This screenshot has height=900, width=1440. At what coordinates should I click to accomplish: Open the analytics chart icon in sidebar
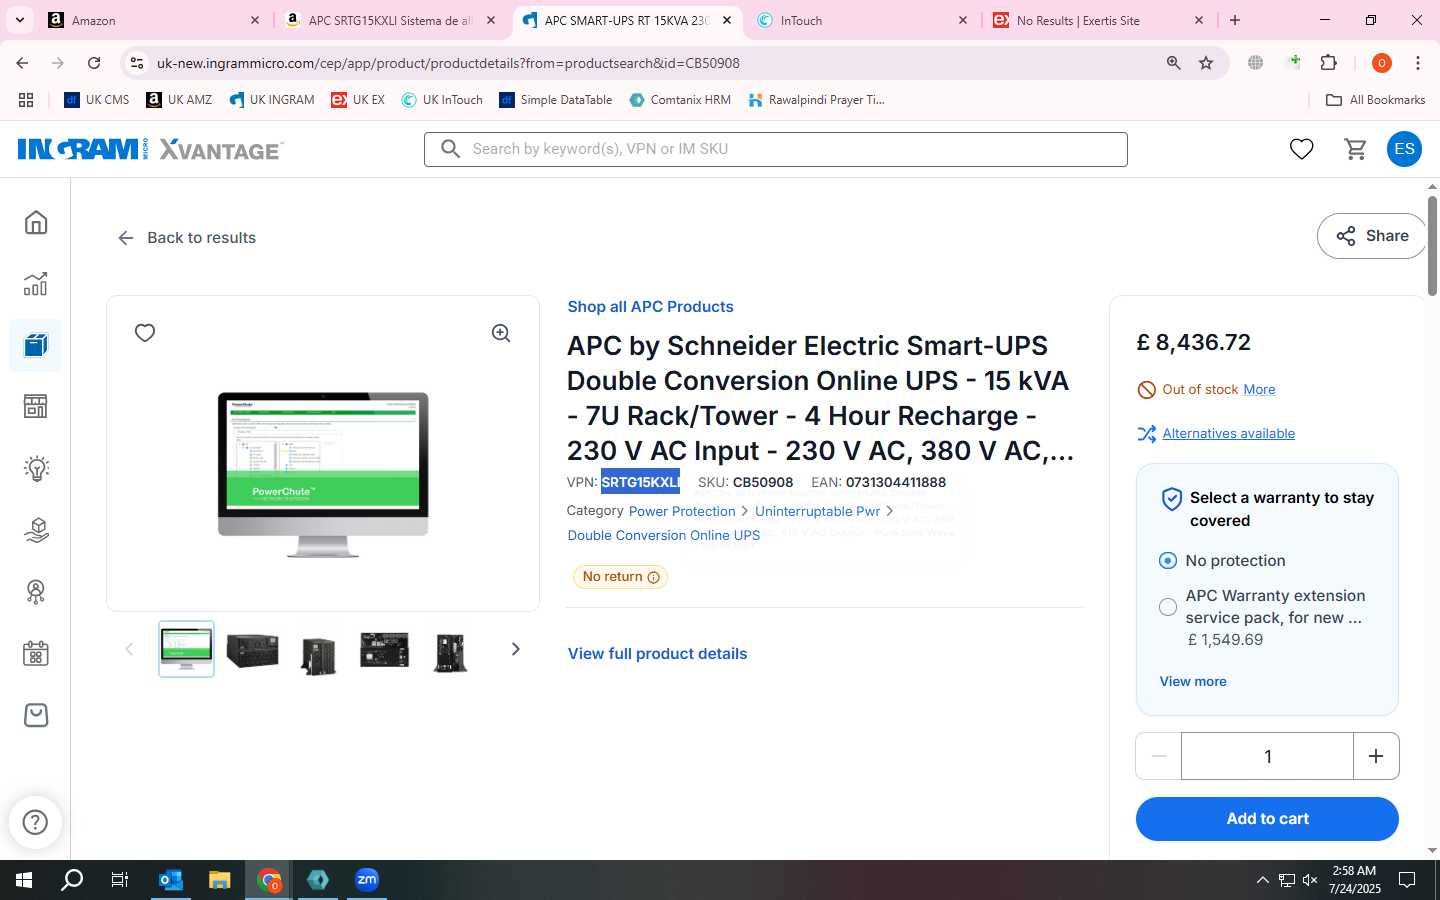[x=36, y=284]
